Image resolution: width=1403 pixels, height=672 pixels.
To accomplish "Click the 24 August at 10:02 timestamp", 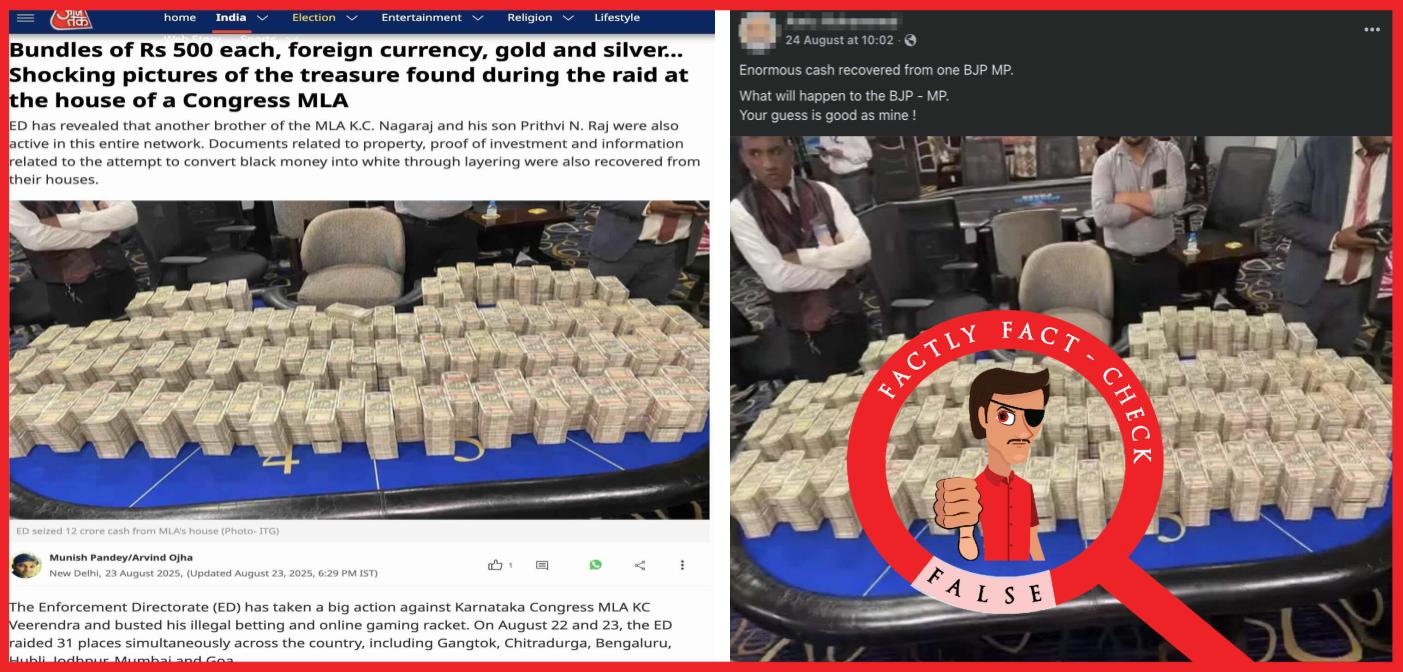I will tap(839, 40).
